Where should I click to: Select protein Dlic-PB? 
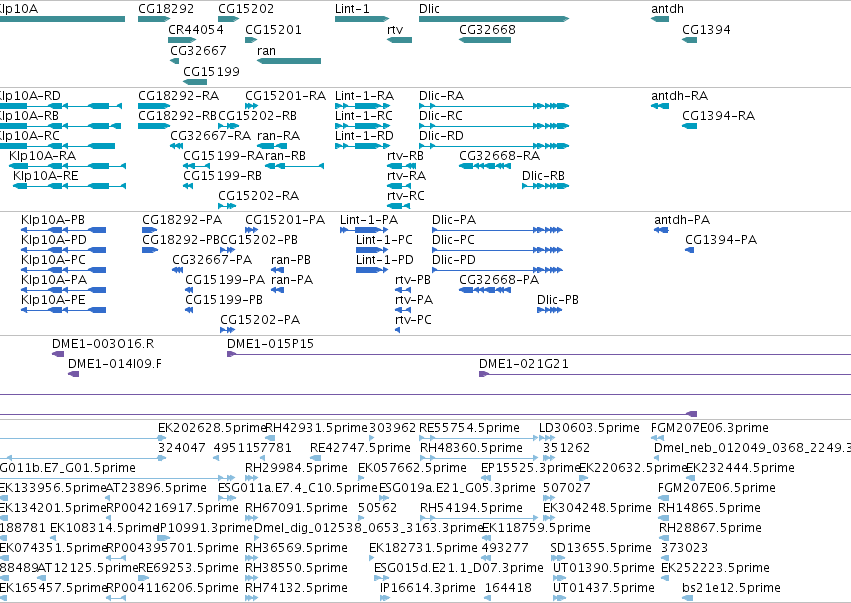click(x=549, y=310)
